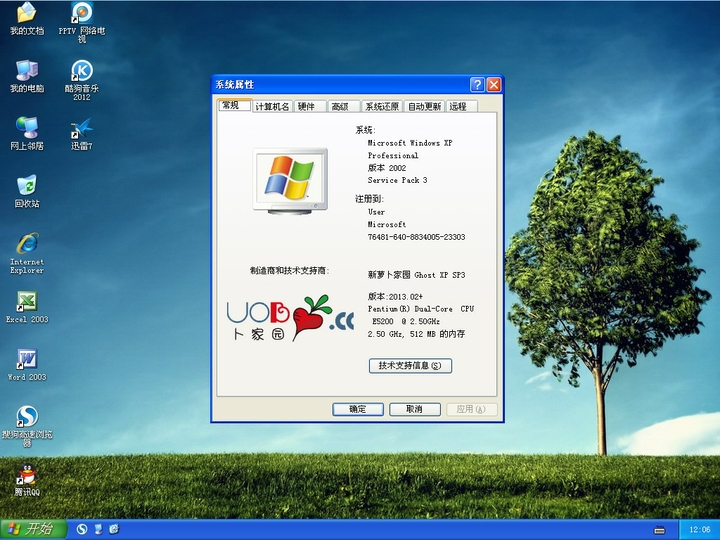The image size is (720, 540).
Task: Click the text 版本:2013.02+
Action: click(x=395, y=296)
